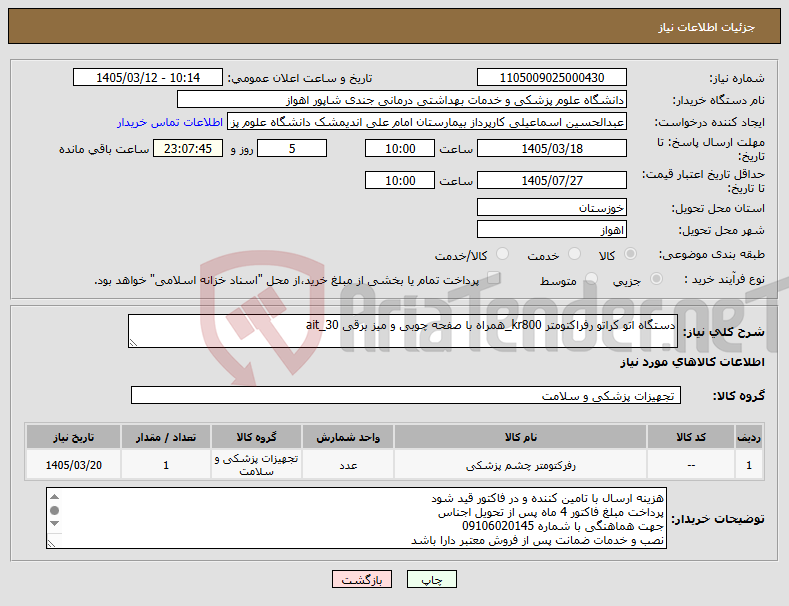Click the کد کالا column header
The height and width of the screenshot is (606, 789).
(691, 437)
